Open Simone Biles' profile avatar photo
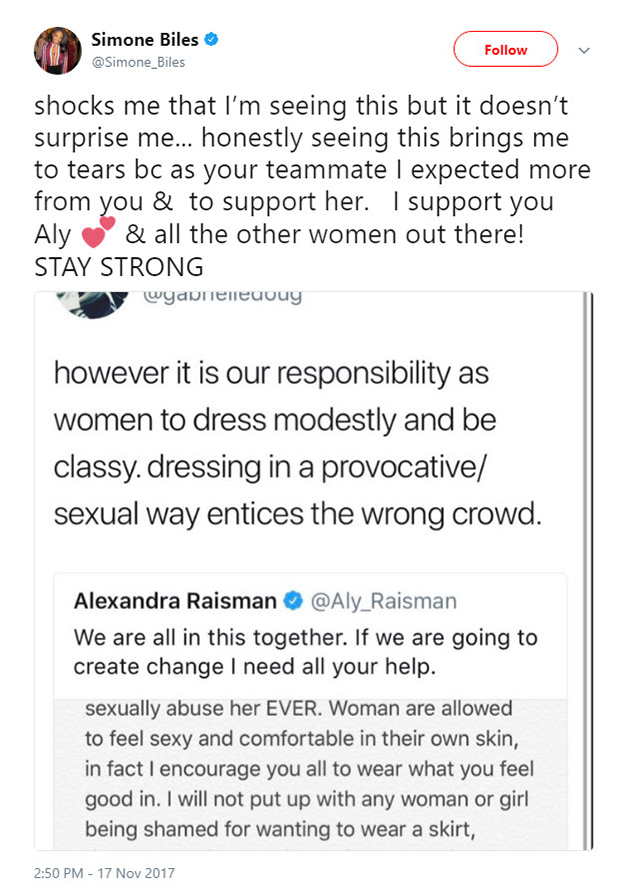Viewport: 630px width, 889px height. (x=58, y=49)
